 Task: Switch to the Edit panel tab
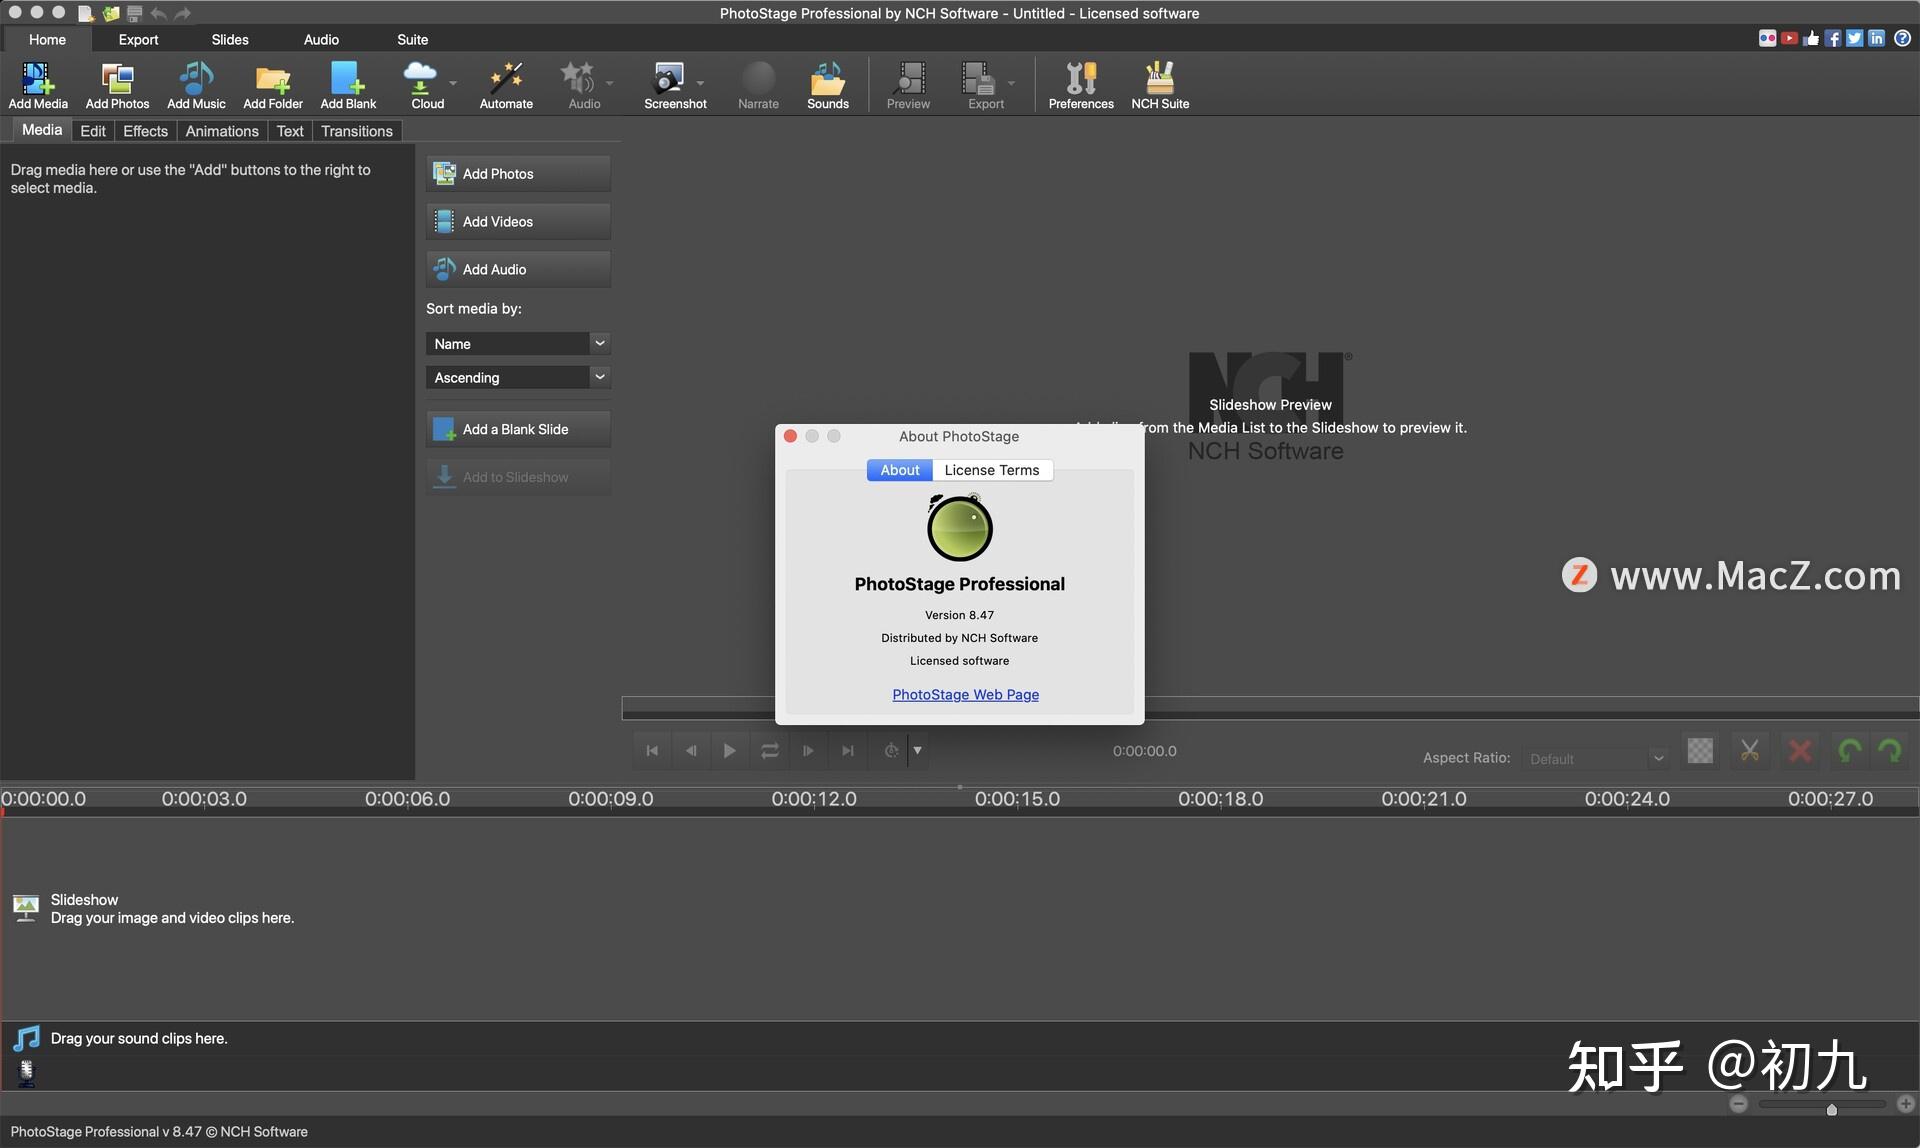tap(93, 131)
